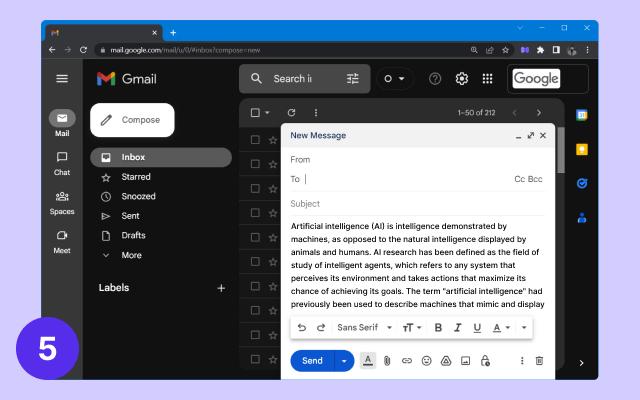Attach files with paperclip icon
The image size is (640, 400).
coord(387,361)
